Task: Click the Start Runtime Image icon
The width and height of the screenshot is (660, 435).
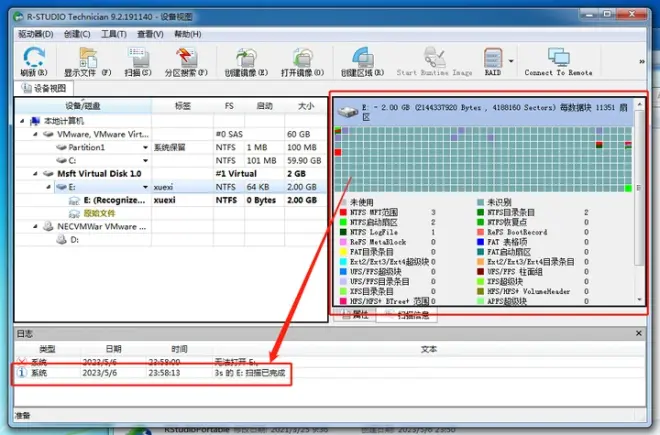Action: coord(434,57)
